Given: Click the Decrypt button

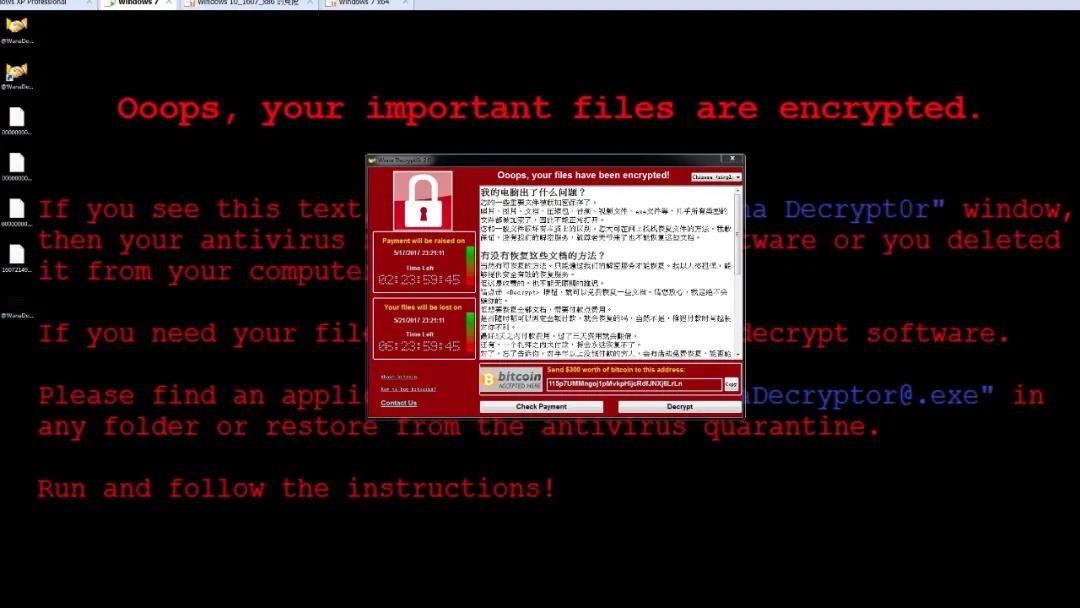Looking at the screenshot, I should point(680,406).
